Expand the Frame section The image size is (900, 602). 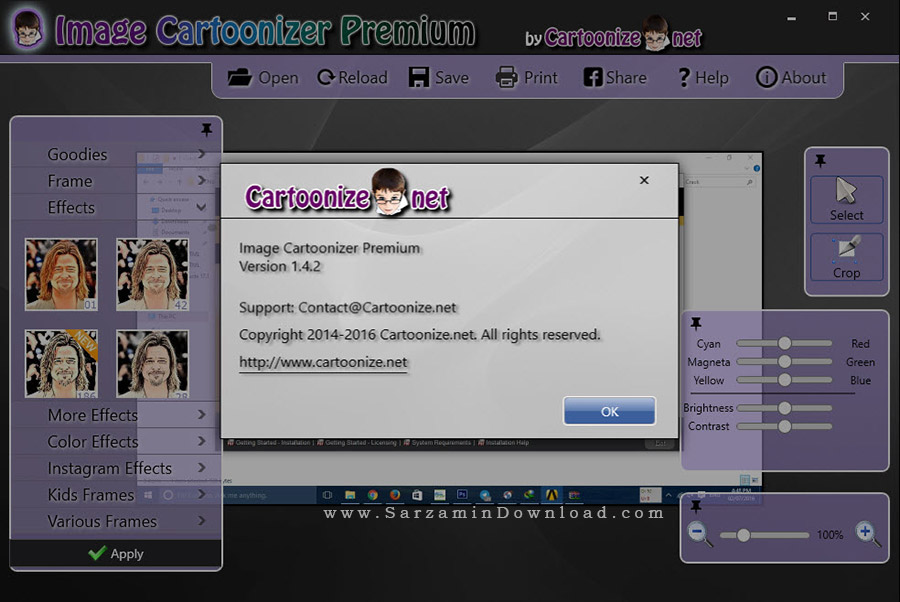point(115,181)
